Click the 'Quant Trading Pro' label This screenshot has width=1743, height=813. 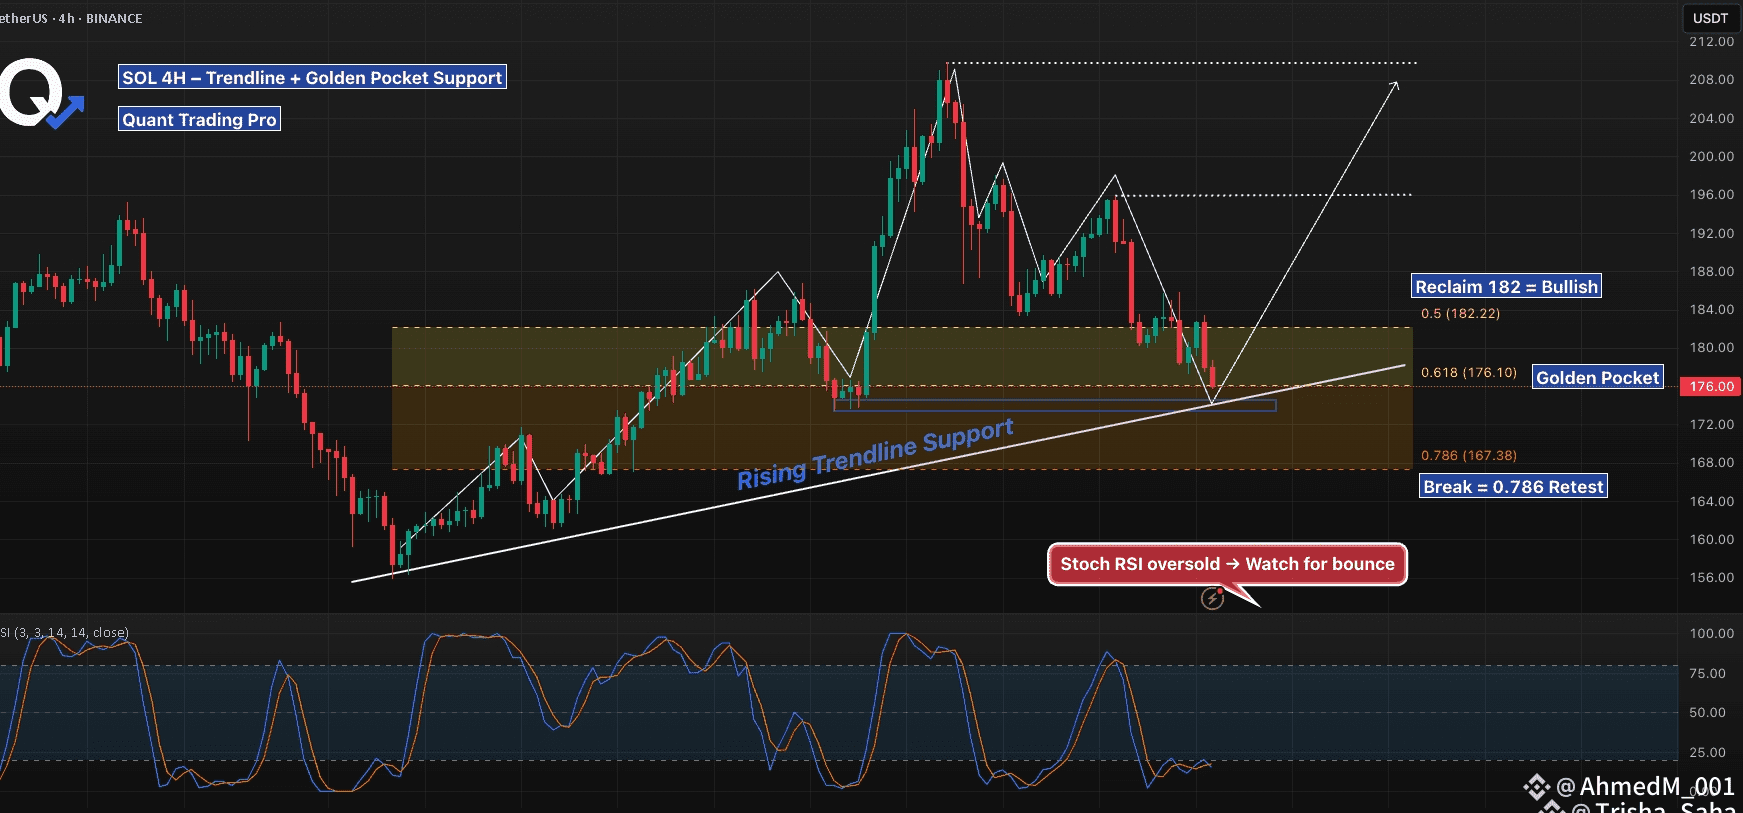(x=199, y=119)
